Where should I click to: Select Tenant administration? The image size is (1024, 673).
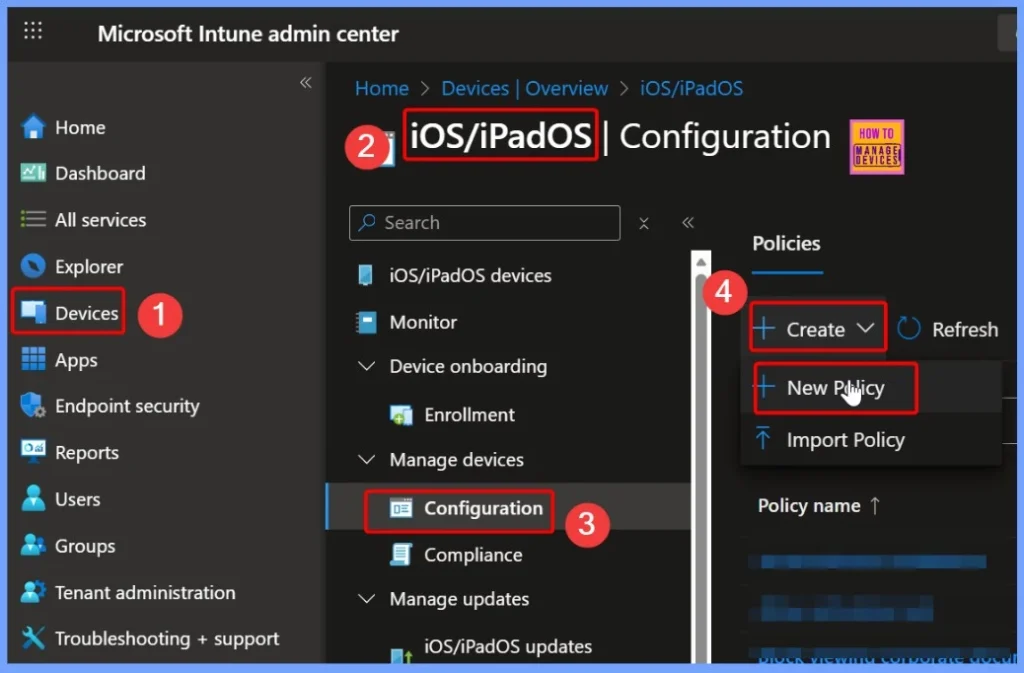[x=143, y=592]
